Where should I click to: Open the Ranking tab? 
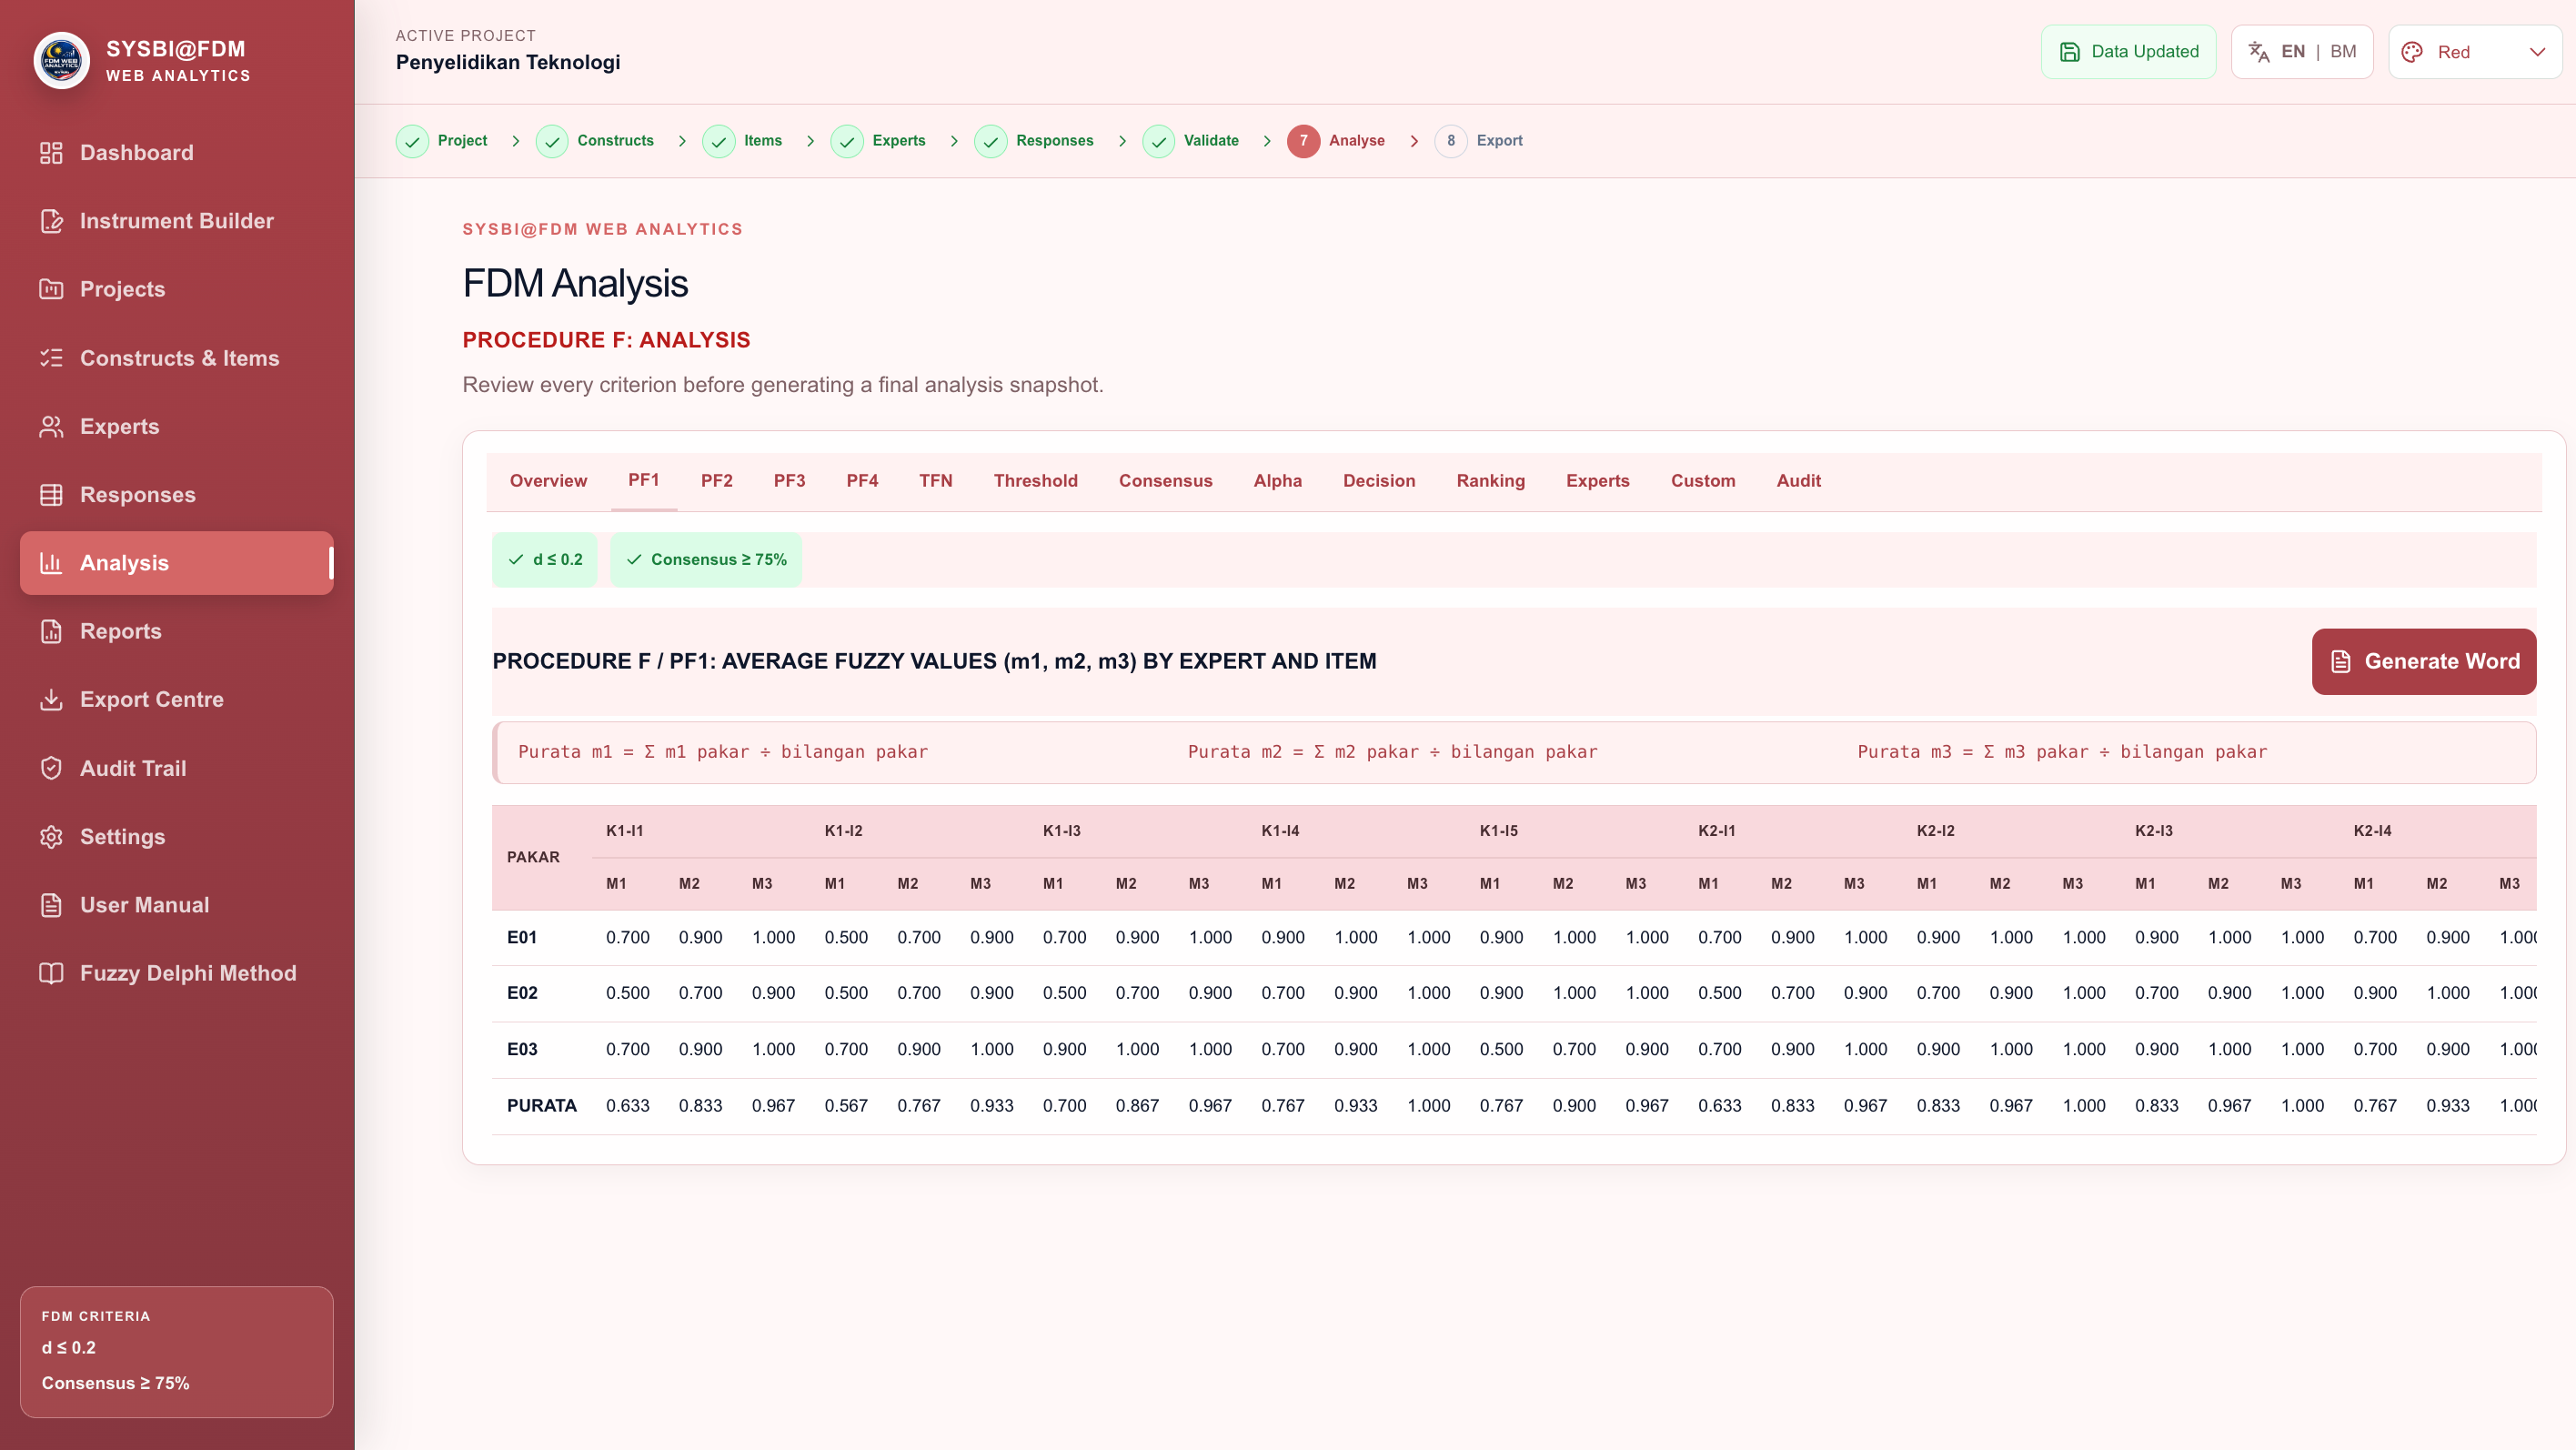(1490, 481)
